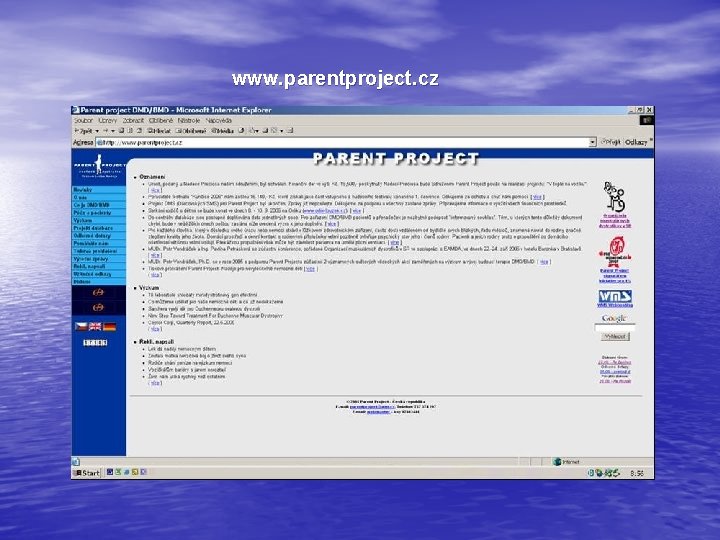Viewport: 720px width, 540px height.
Task: Click the IE throbber logo at top right
Action: click(x=647, y=120)
